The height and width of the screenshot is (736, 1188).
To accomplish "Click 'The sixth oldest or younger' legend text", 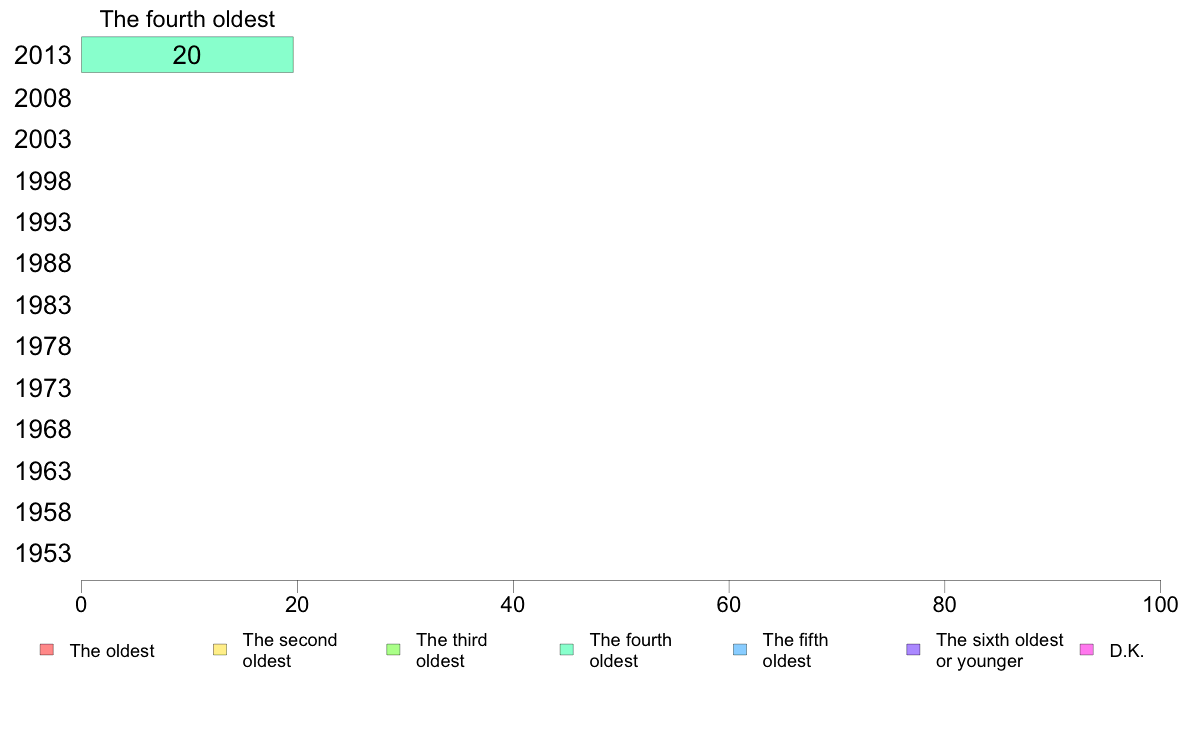I will pyautogui.click(x=999, y=650).
